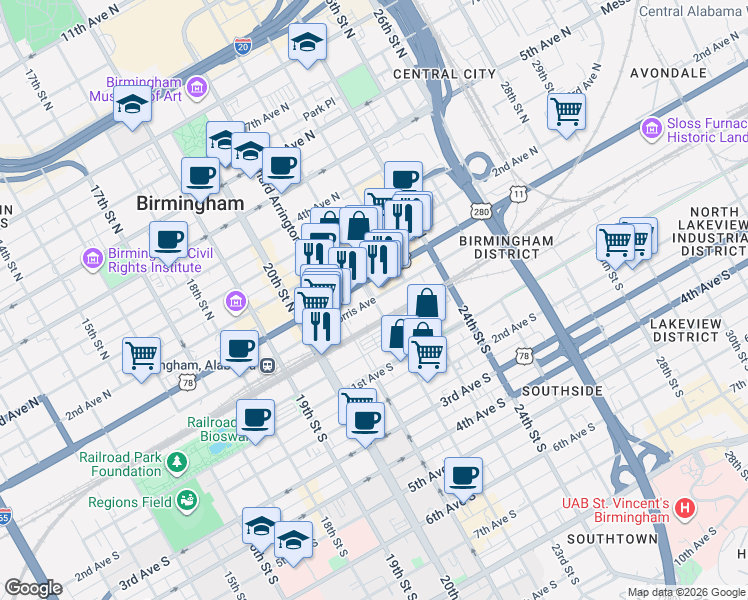
Task: Click the UAB St. Vincent's Birmingham text label
Action: coord(616,510)
